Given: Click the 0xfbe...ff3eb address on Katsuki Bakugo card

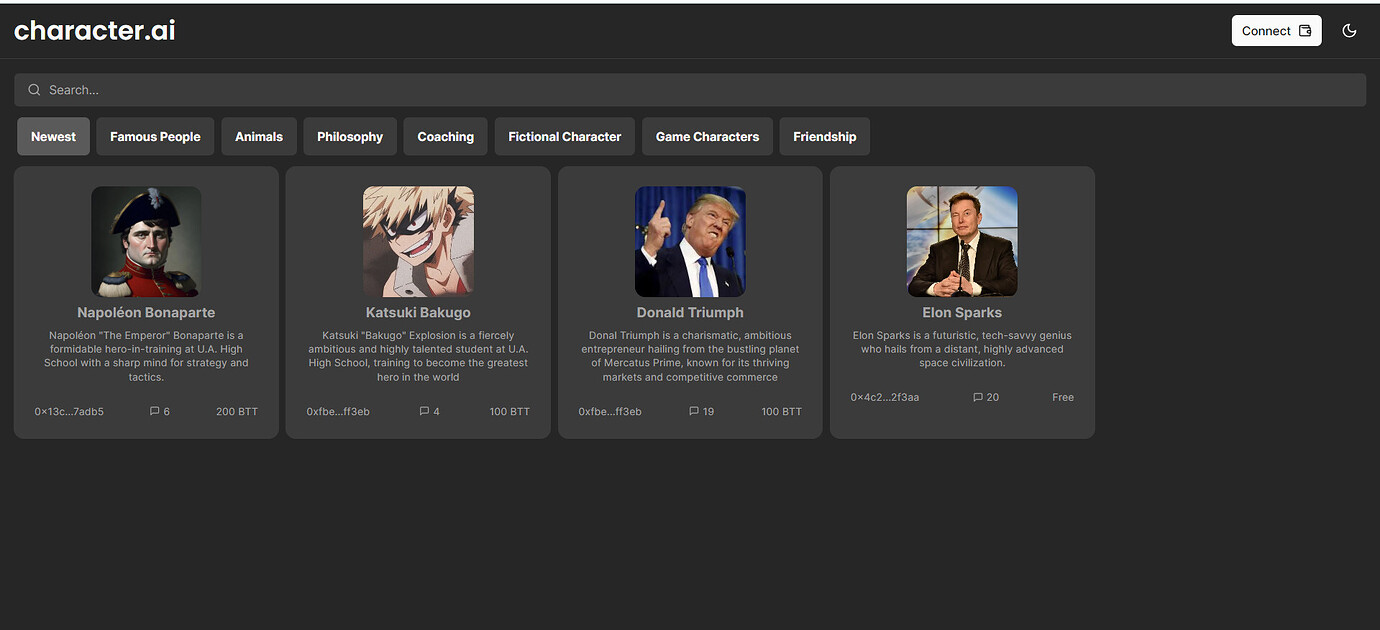Looking at the screenshot, I should click(338, 411).
